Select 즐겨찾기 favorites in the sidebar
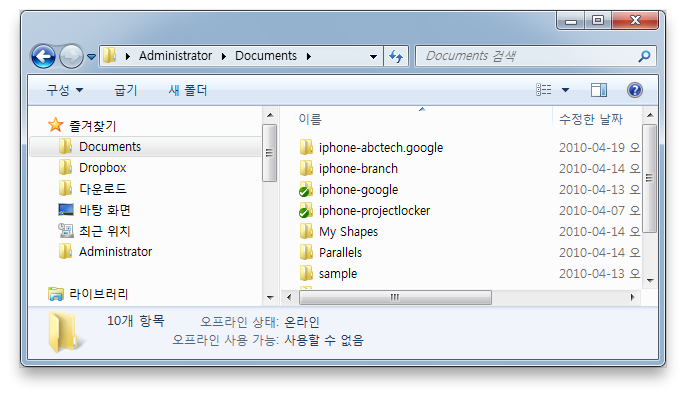Viewport: 686px width, 397px height. tap(93, 126)
